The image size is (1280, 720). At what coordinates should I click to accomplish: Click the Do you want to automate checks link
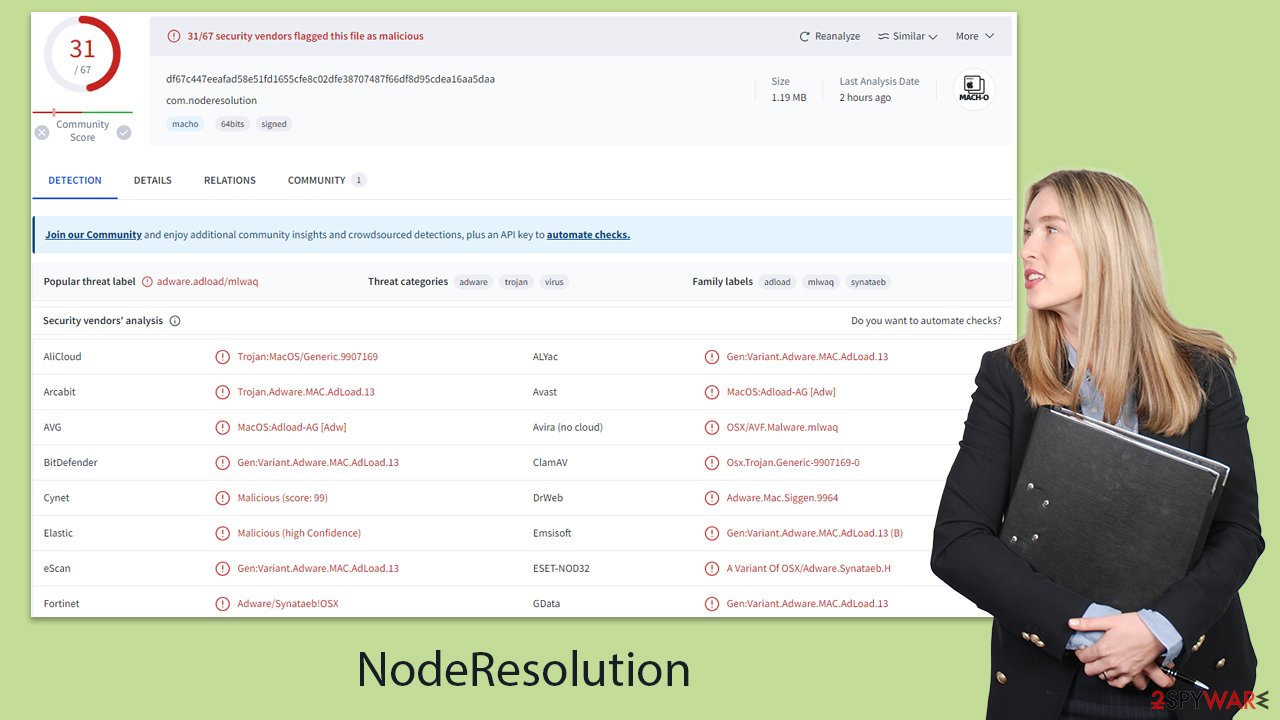tap(926, 321)
